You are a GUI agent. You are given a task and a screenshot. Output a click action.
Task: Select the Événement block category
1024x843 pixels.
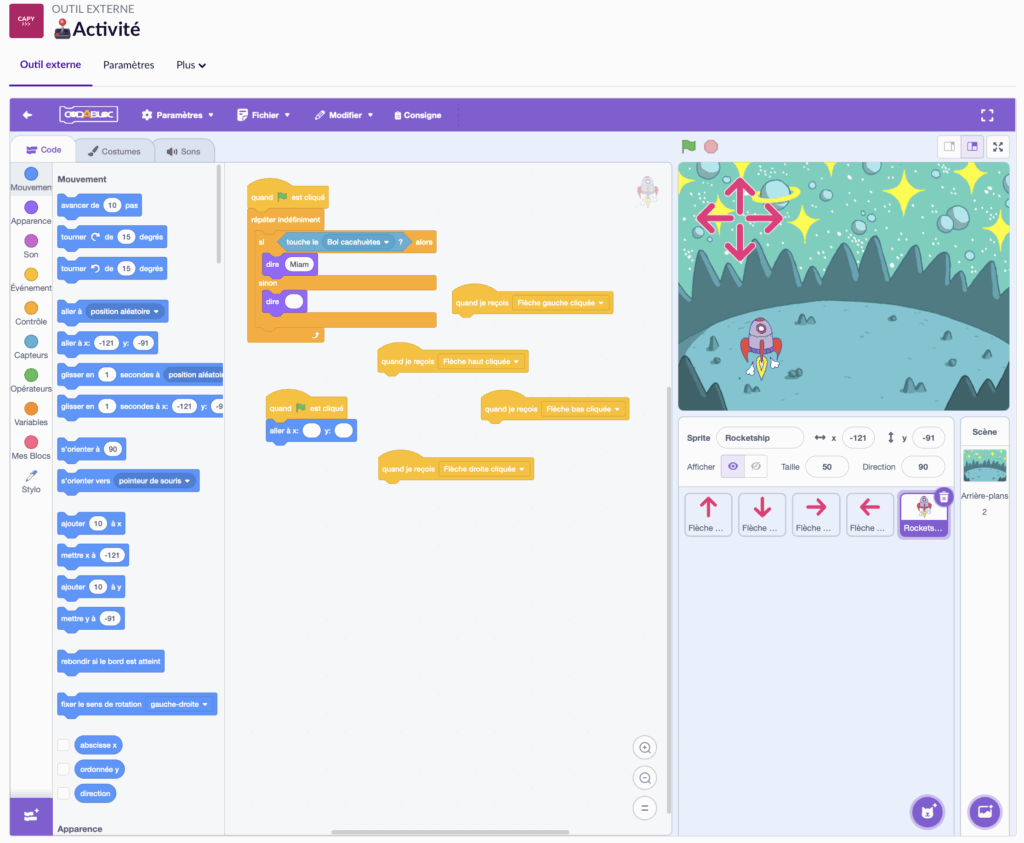[31, 279]
